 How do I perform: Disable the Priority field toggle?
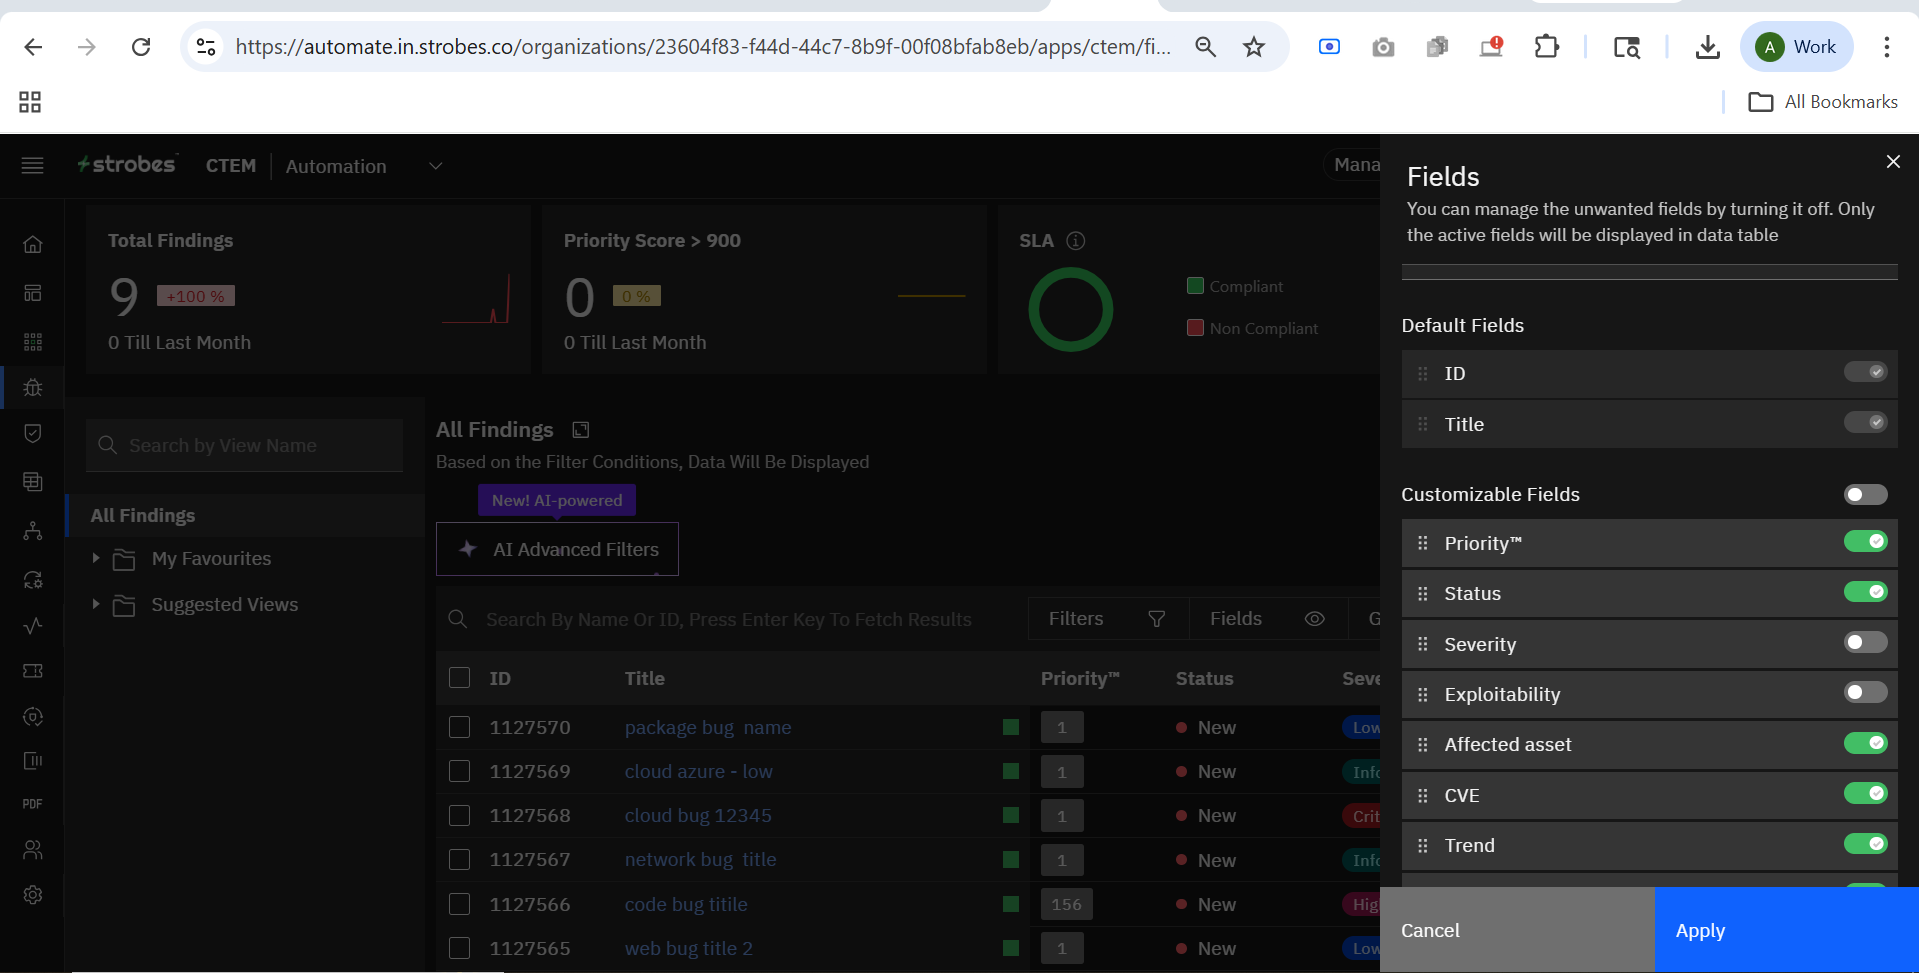tap(1865, 542)
